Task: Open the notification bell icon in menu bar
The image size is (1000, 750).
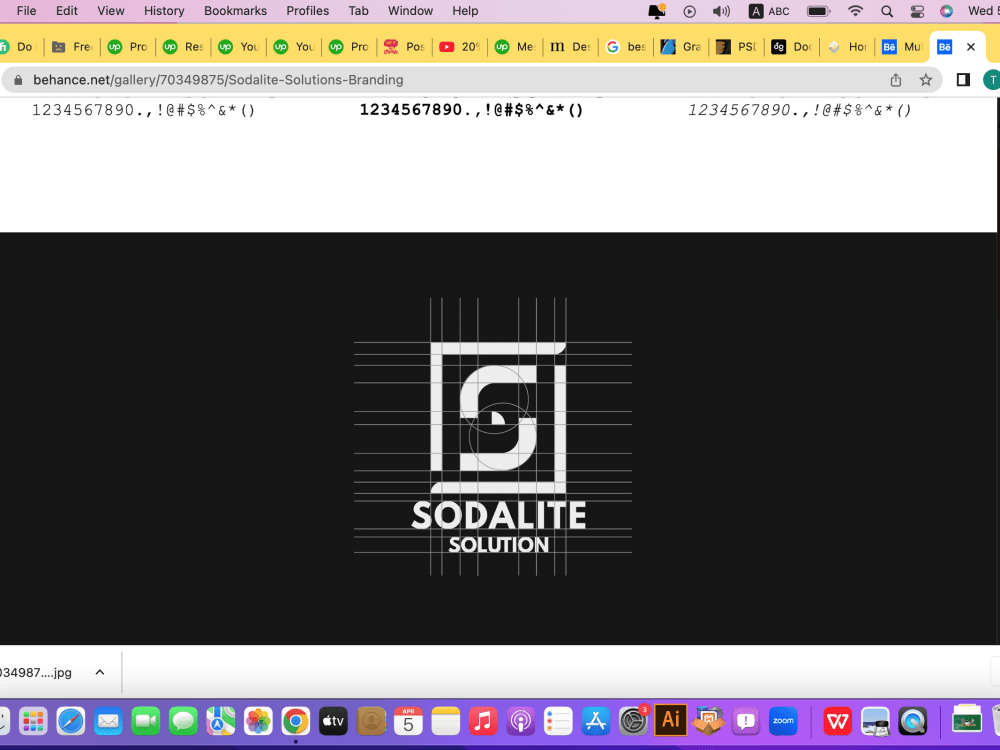Action: (x=657, y=11)
